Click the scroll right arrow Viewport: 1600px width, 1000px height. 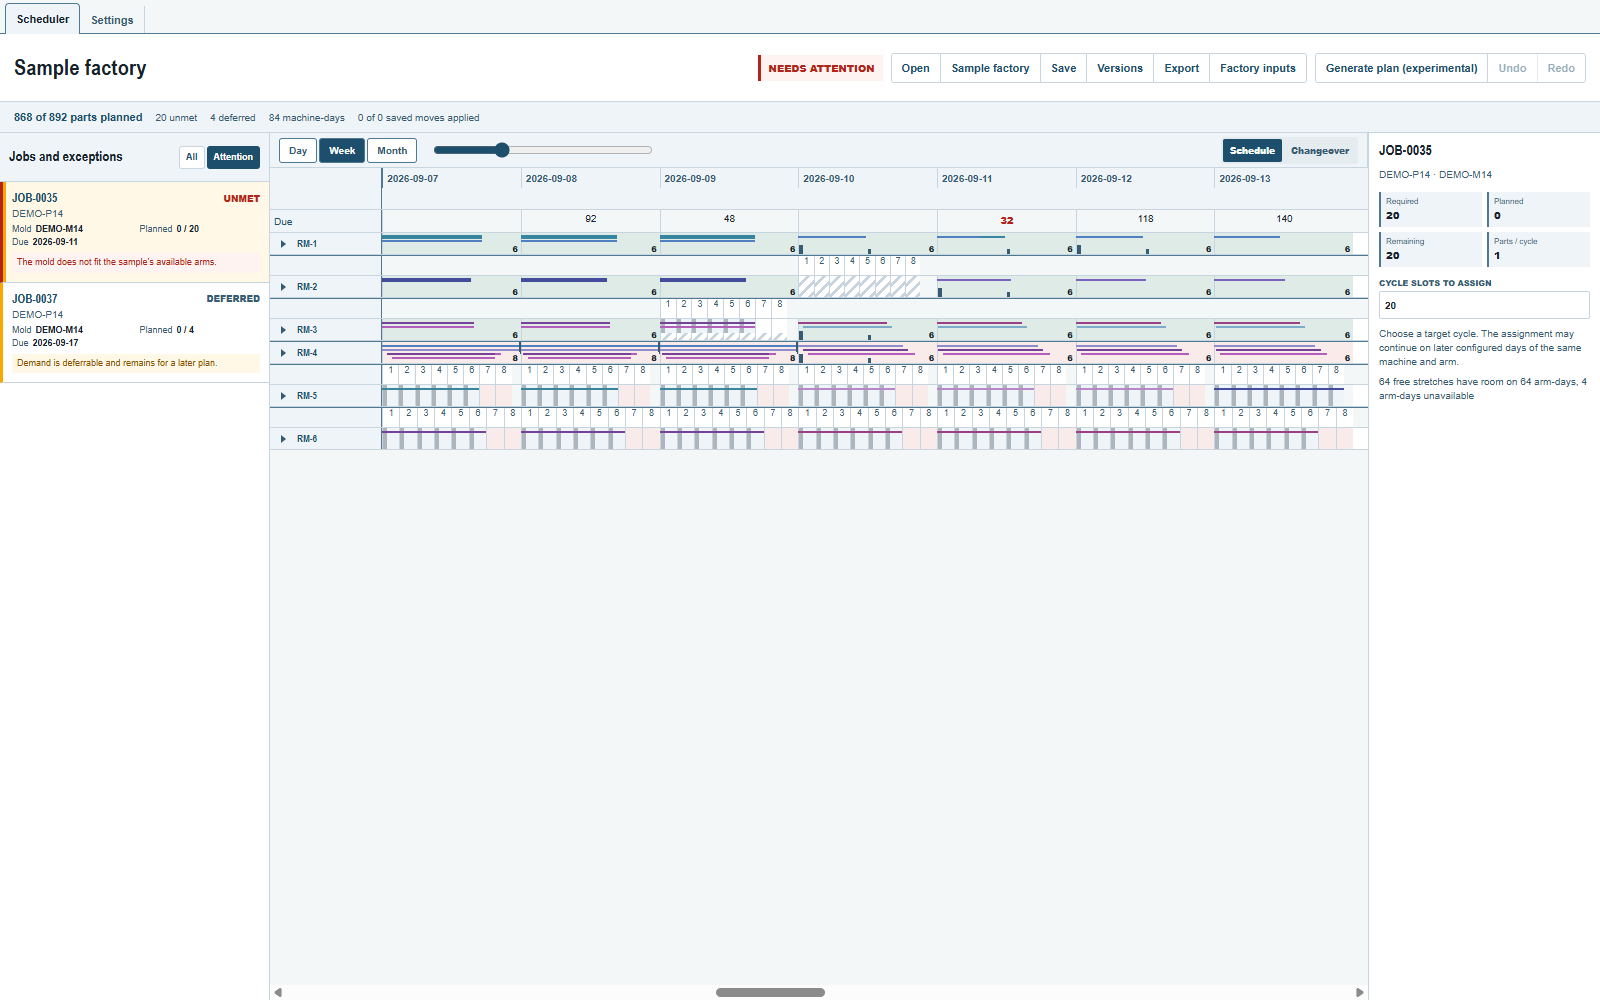[1359, 992]
